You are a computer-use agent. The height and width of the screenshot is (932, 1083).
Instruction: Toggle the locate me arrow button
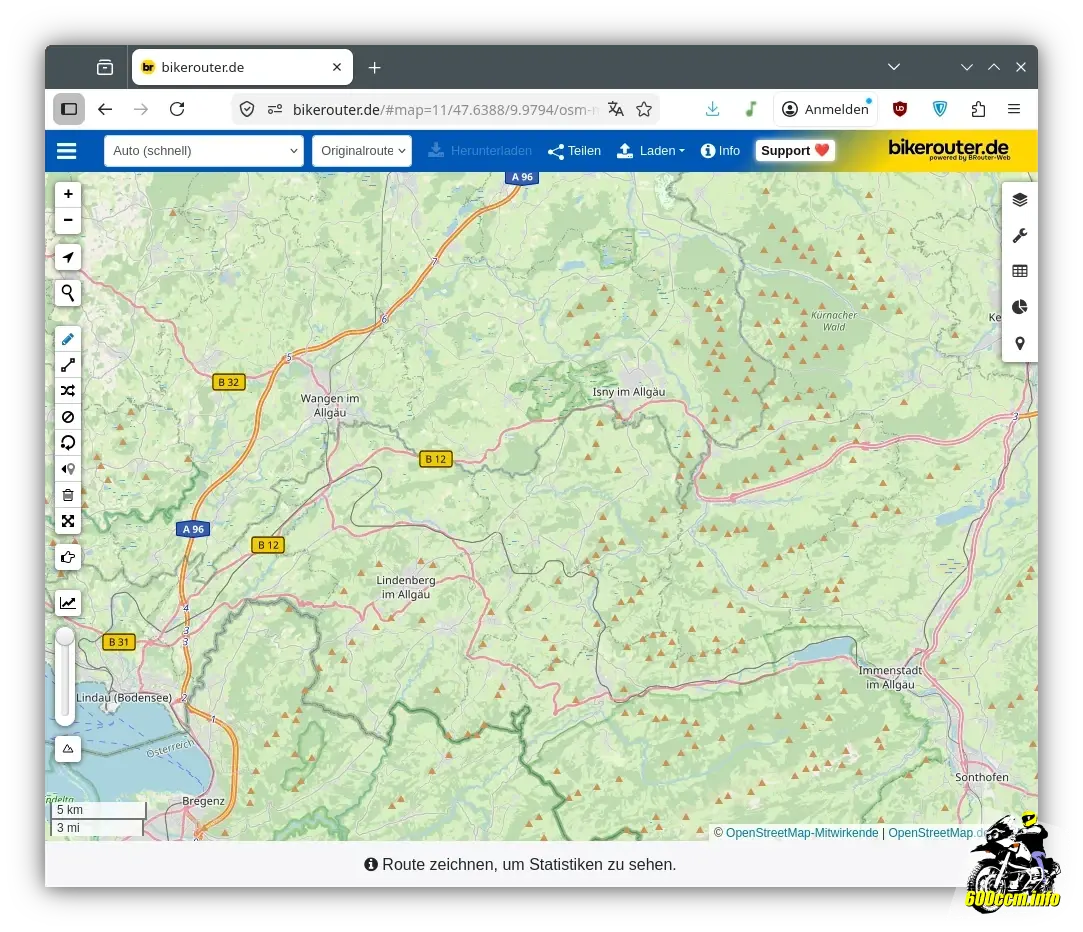click(68, 258)
